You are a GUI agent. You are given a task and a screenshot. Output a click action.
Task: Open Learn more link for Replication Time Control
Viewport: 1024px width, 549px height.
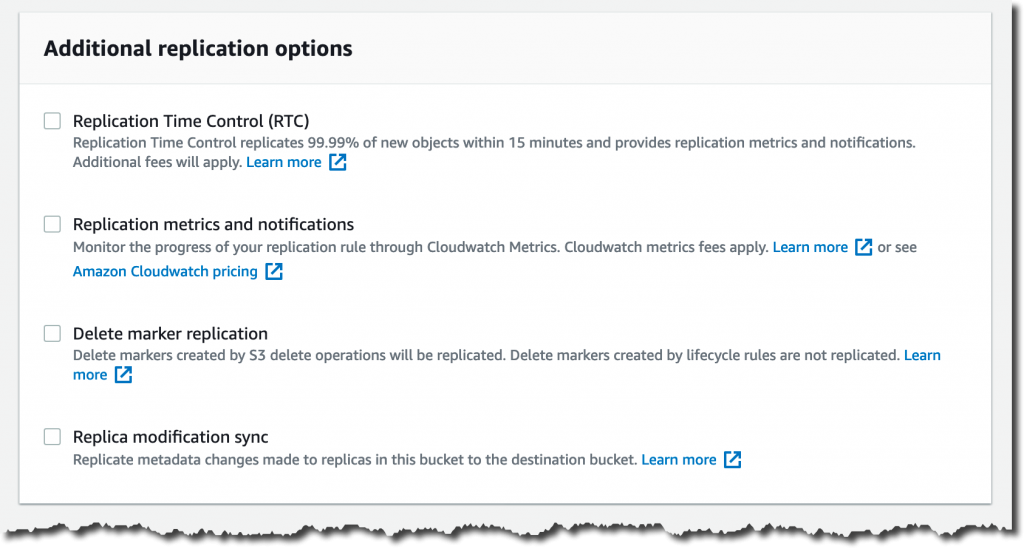(284, 162)
